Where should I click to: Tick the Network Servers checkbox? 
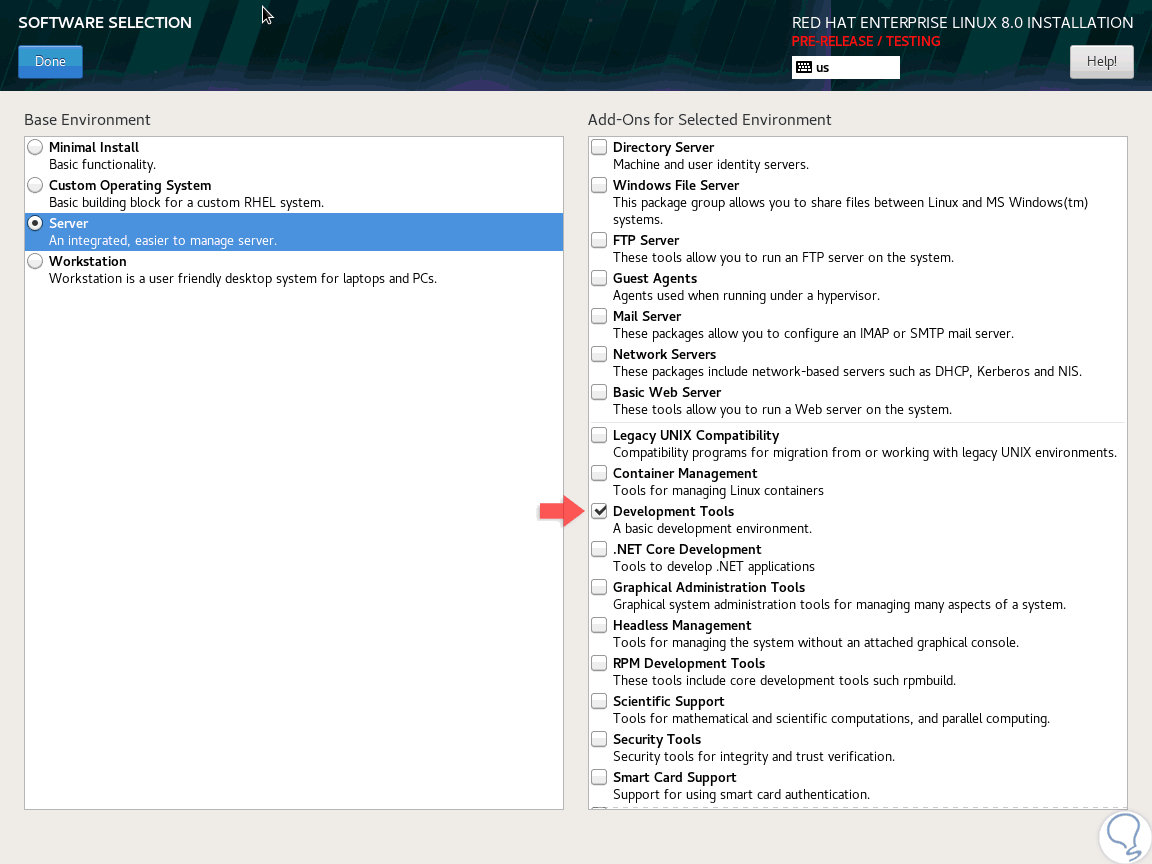pyautogui.click(x=599, y=354)
